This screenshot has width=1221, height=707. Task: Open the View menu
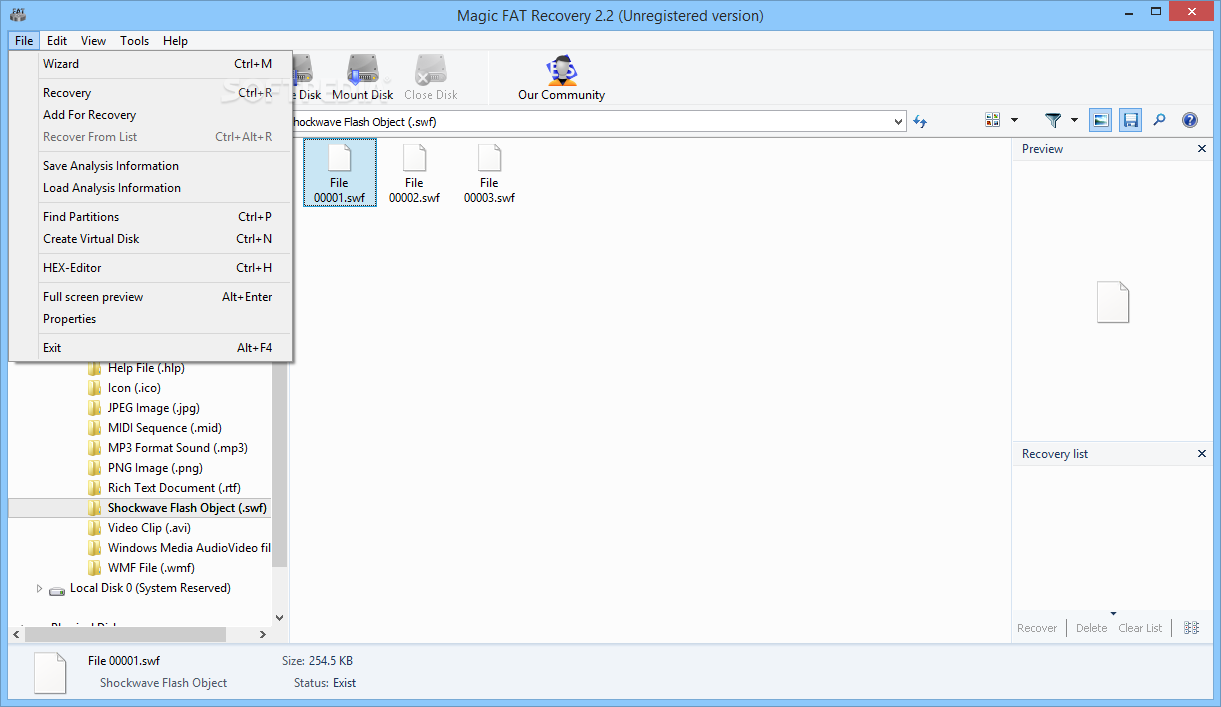[x=93, y=41]
